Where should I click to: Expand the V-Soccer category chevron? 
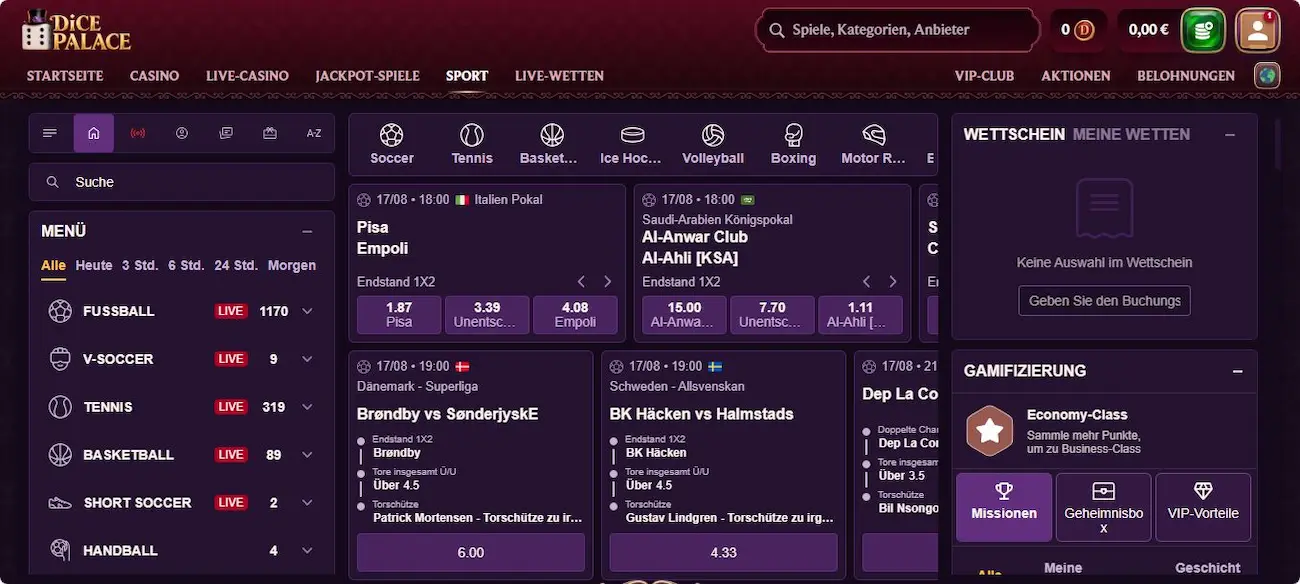point(307,359)
